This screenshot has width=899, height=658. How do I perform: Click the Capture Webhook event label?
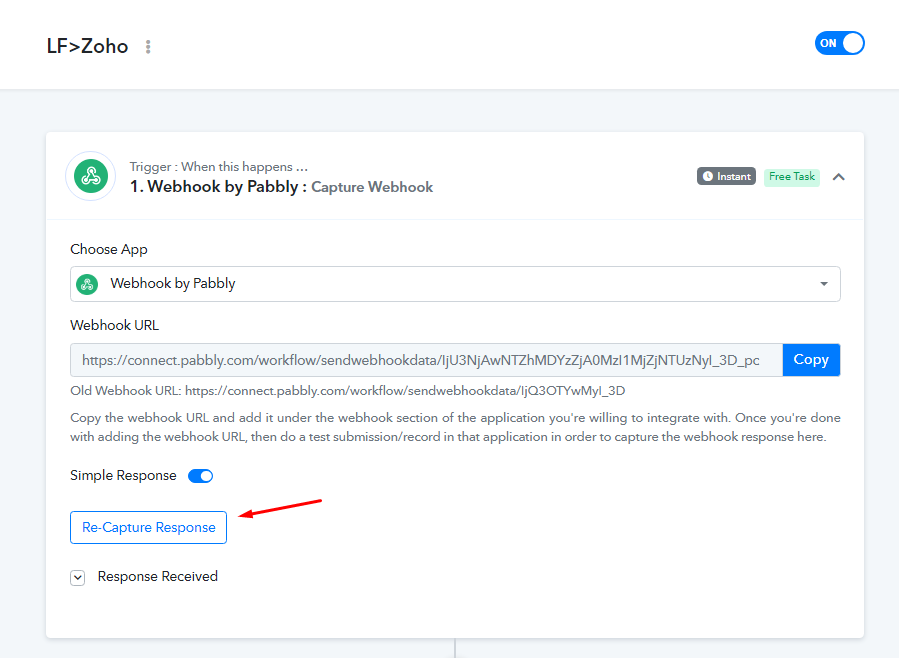[372, 187]
